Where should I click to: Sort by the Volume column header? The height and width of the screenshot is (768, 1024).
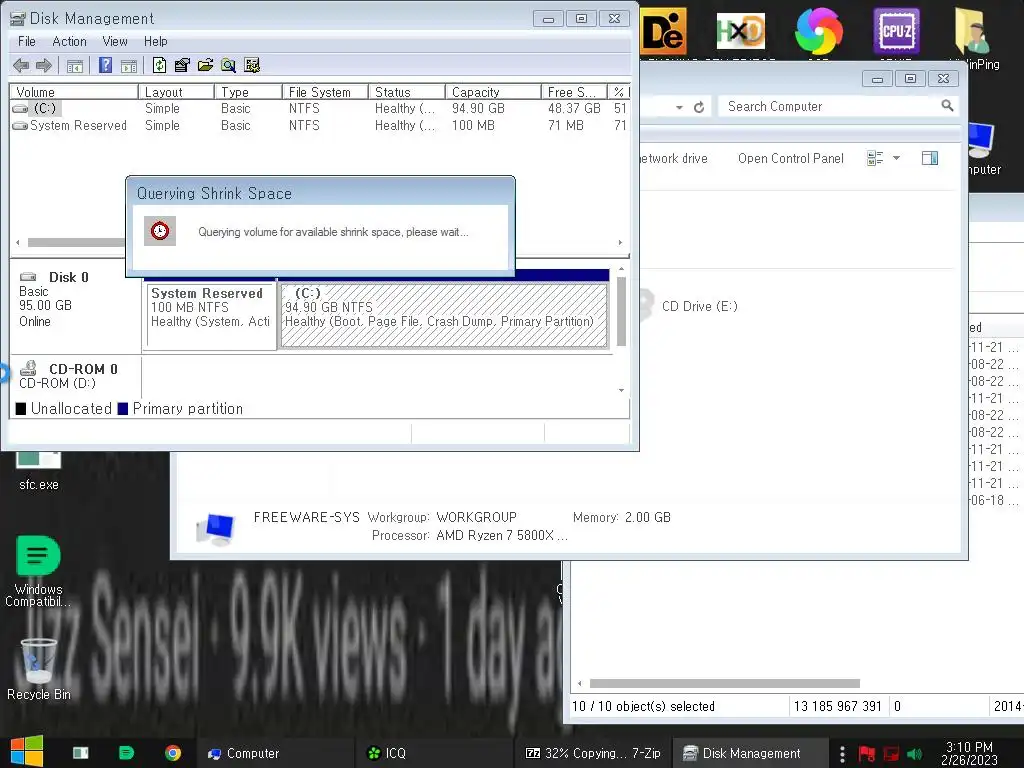click(74, 92)
